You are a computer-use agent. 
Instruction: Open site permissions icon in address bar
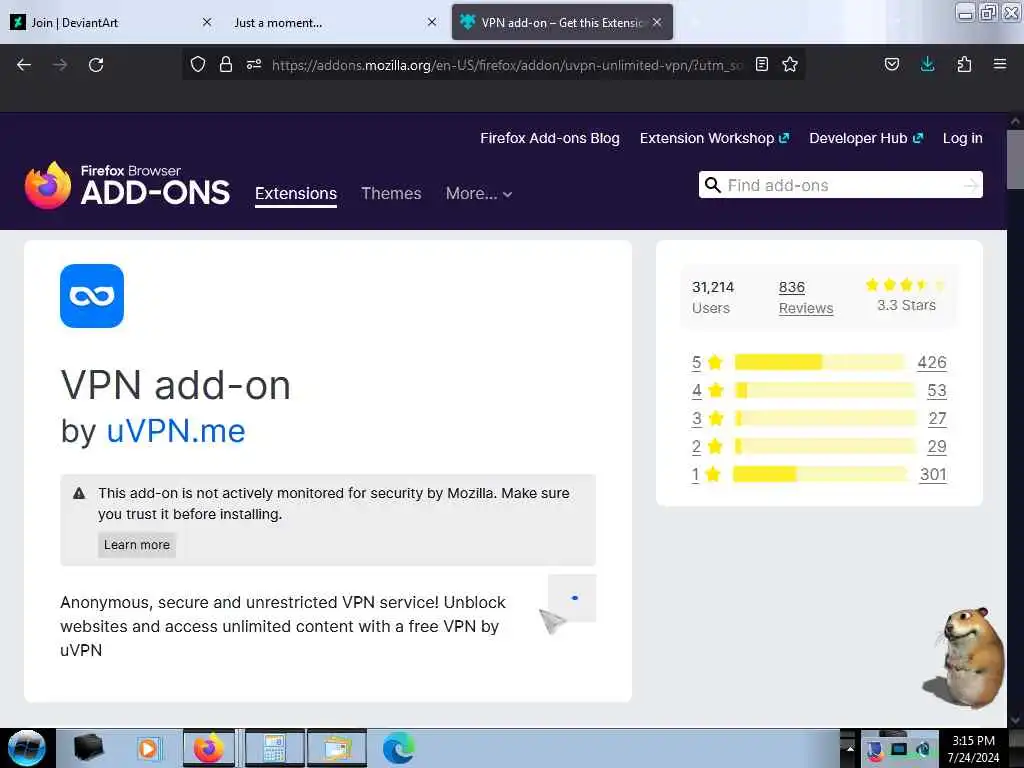coord(254,64)
